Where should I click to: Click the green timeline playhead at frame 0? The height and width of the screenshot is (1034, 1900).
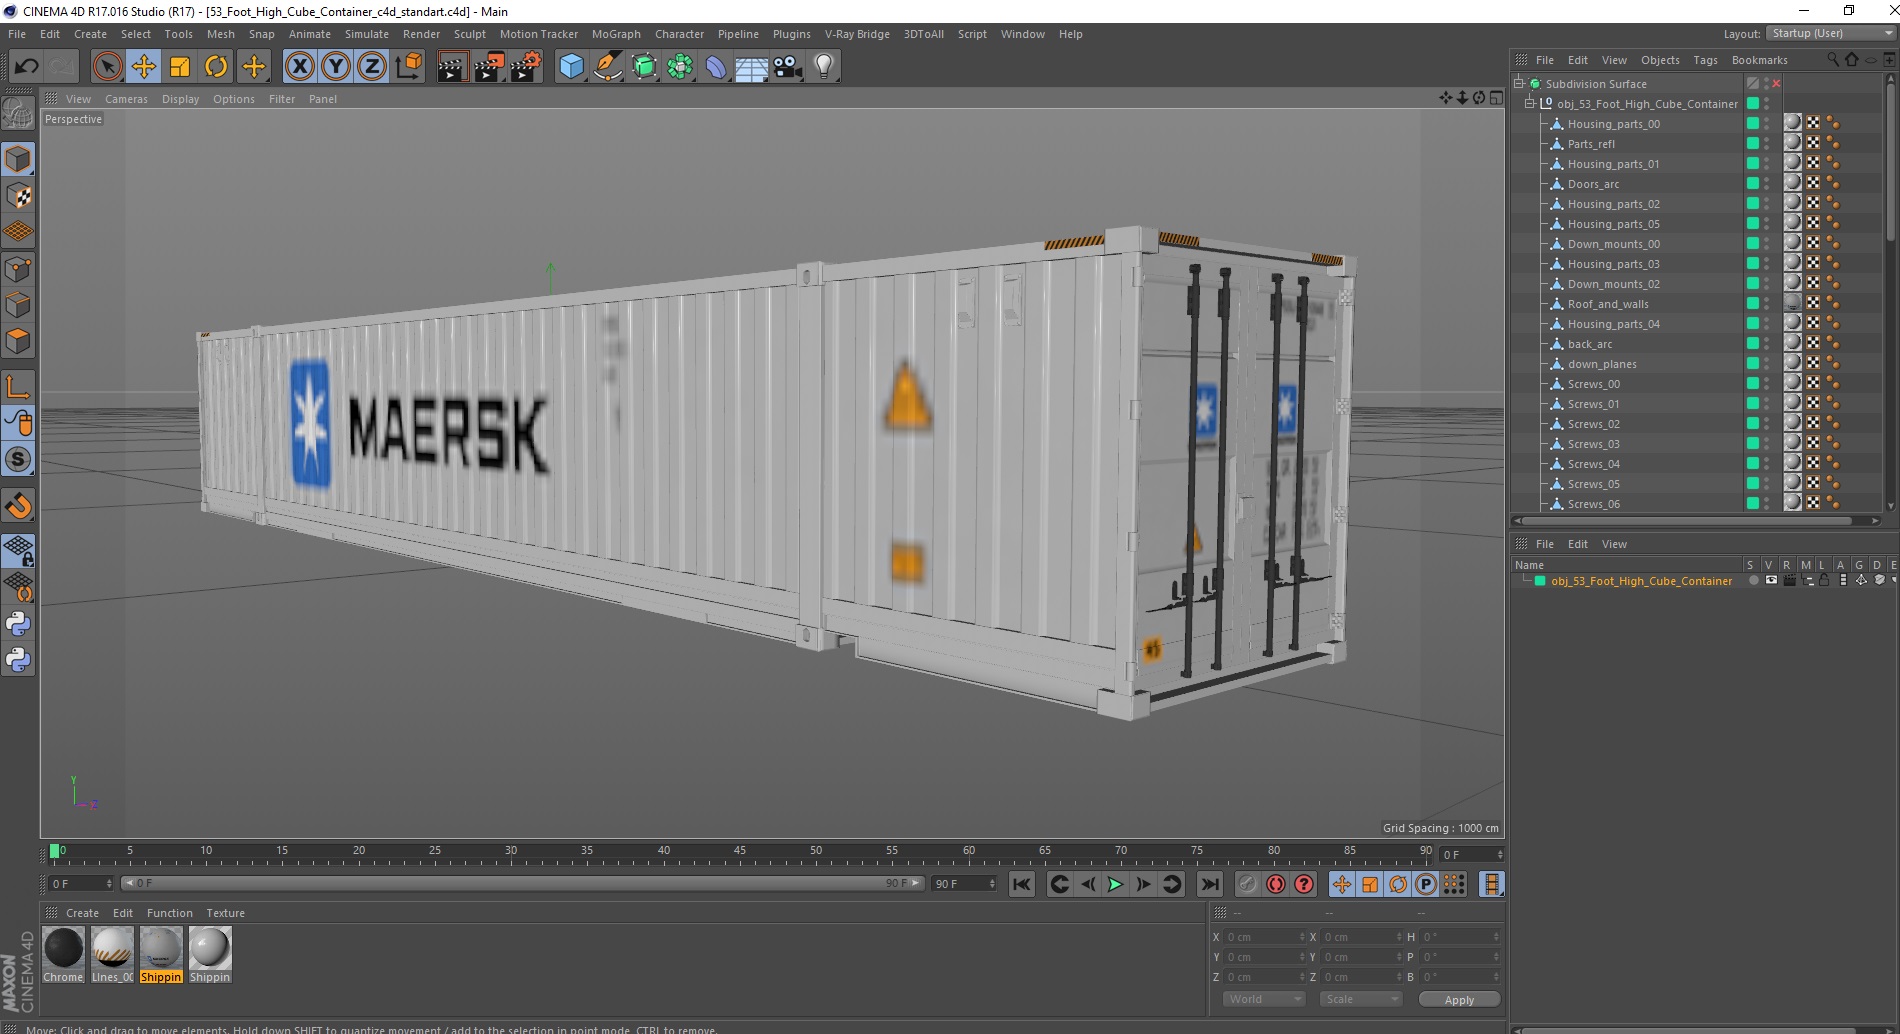point(54,852)
